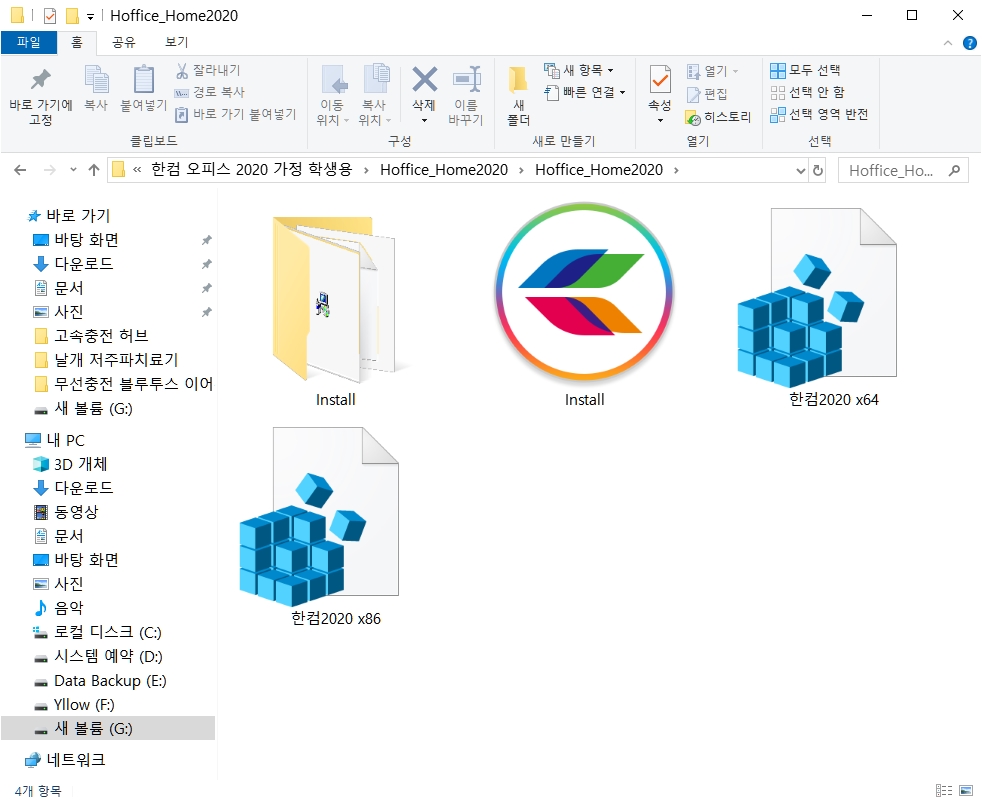
Task: Create new folder with 새 폴더
Action: 518,95
